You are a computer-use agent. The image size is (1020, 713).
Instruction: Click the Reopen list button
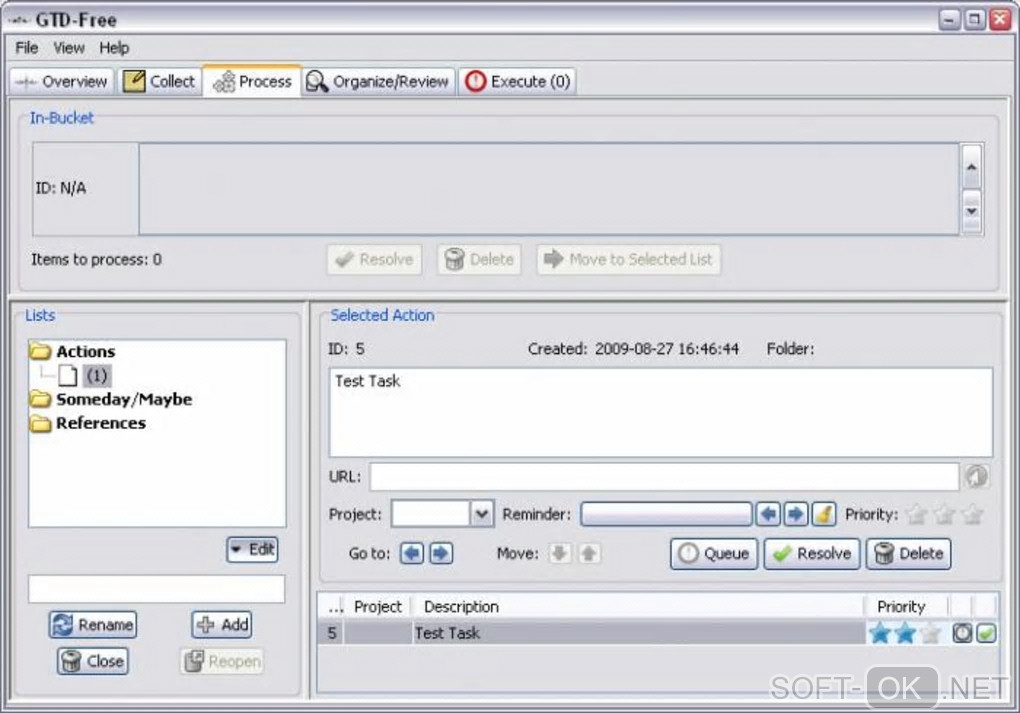[x=222, y=661]
